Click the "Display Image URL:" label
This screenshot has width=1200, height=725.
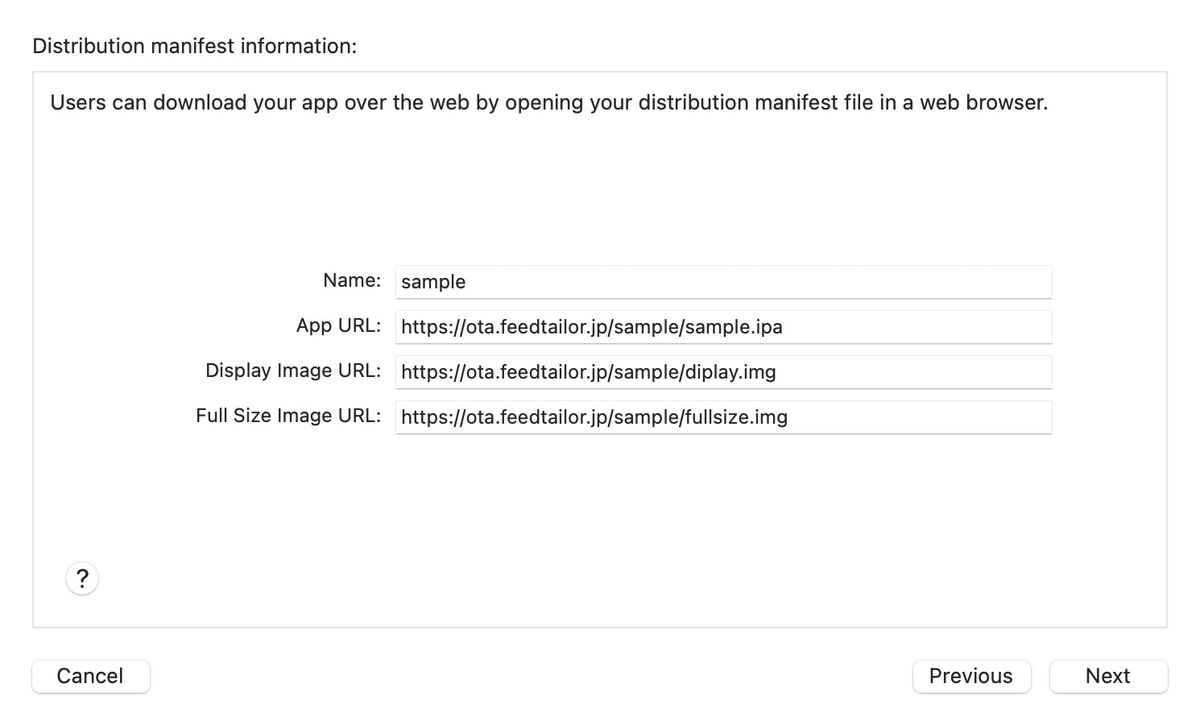click(293, 370)
